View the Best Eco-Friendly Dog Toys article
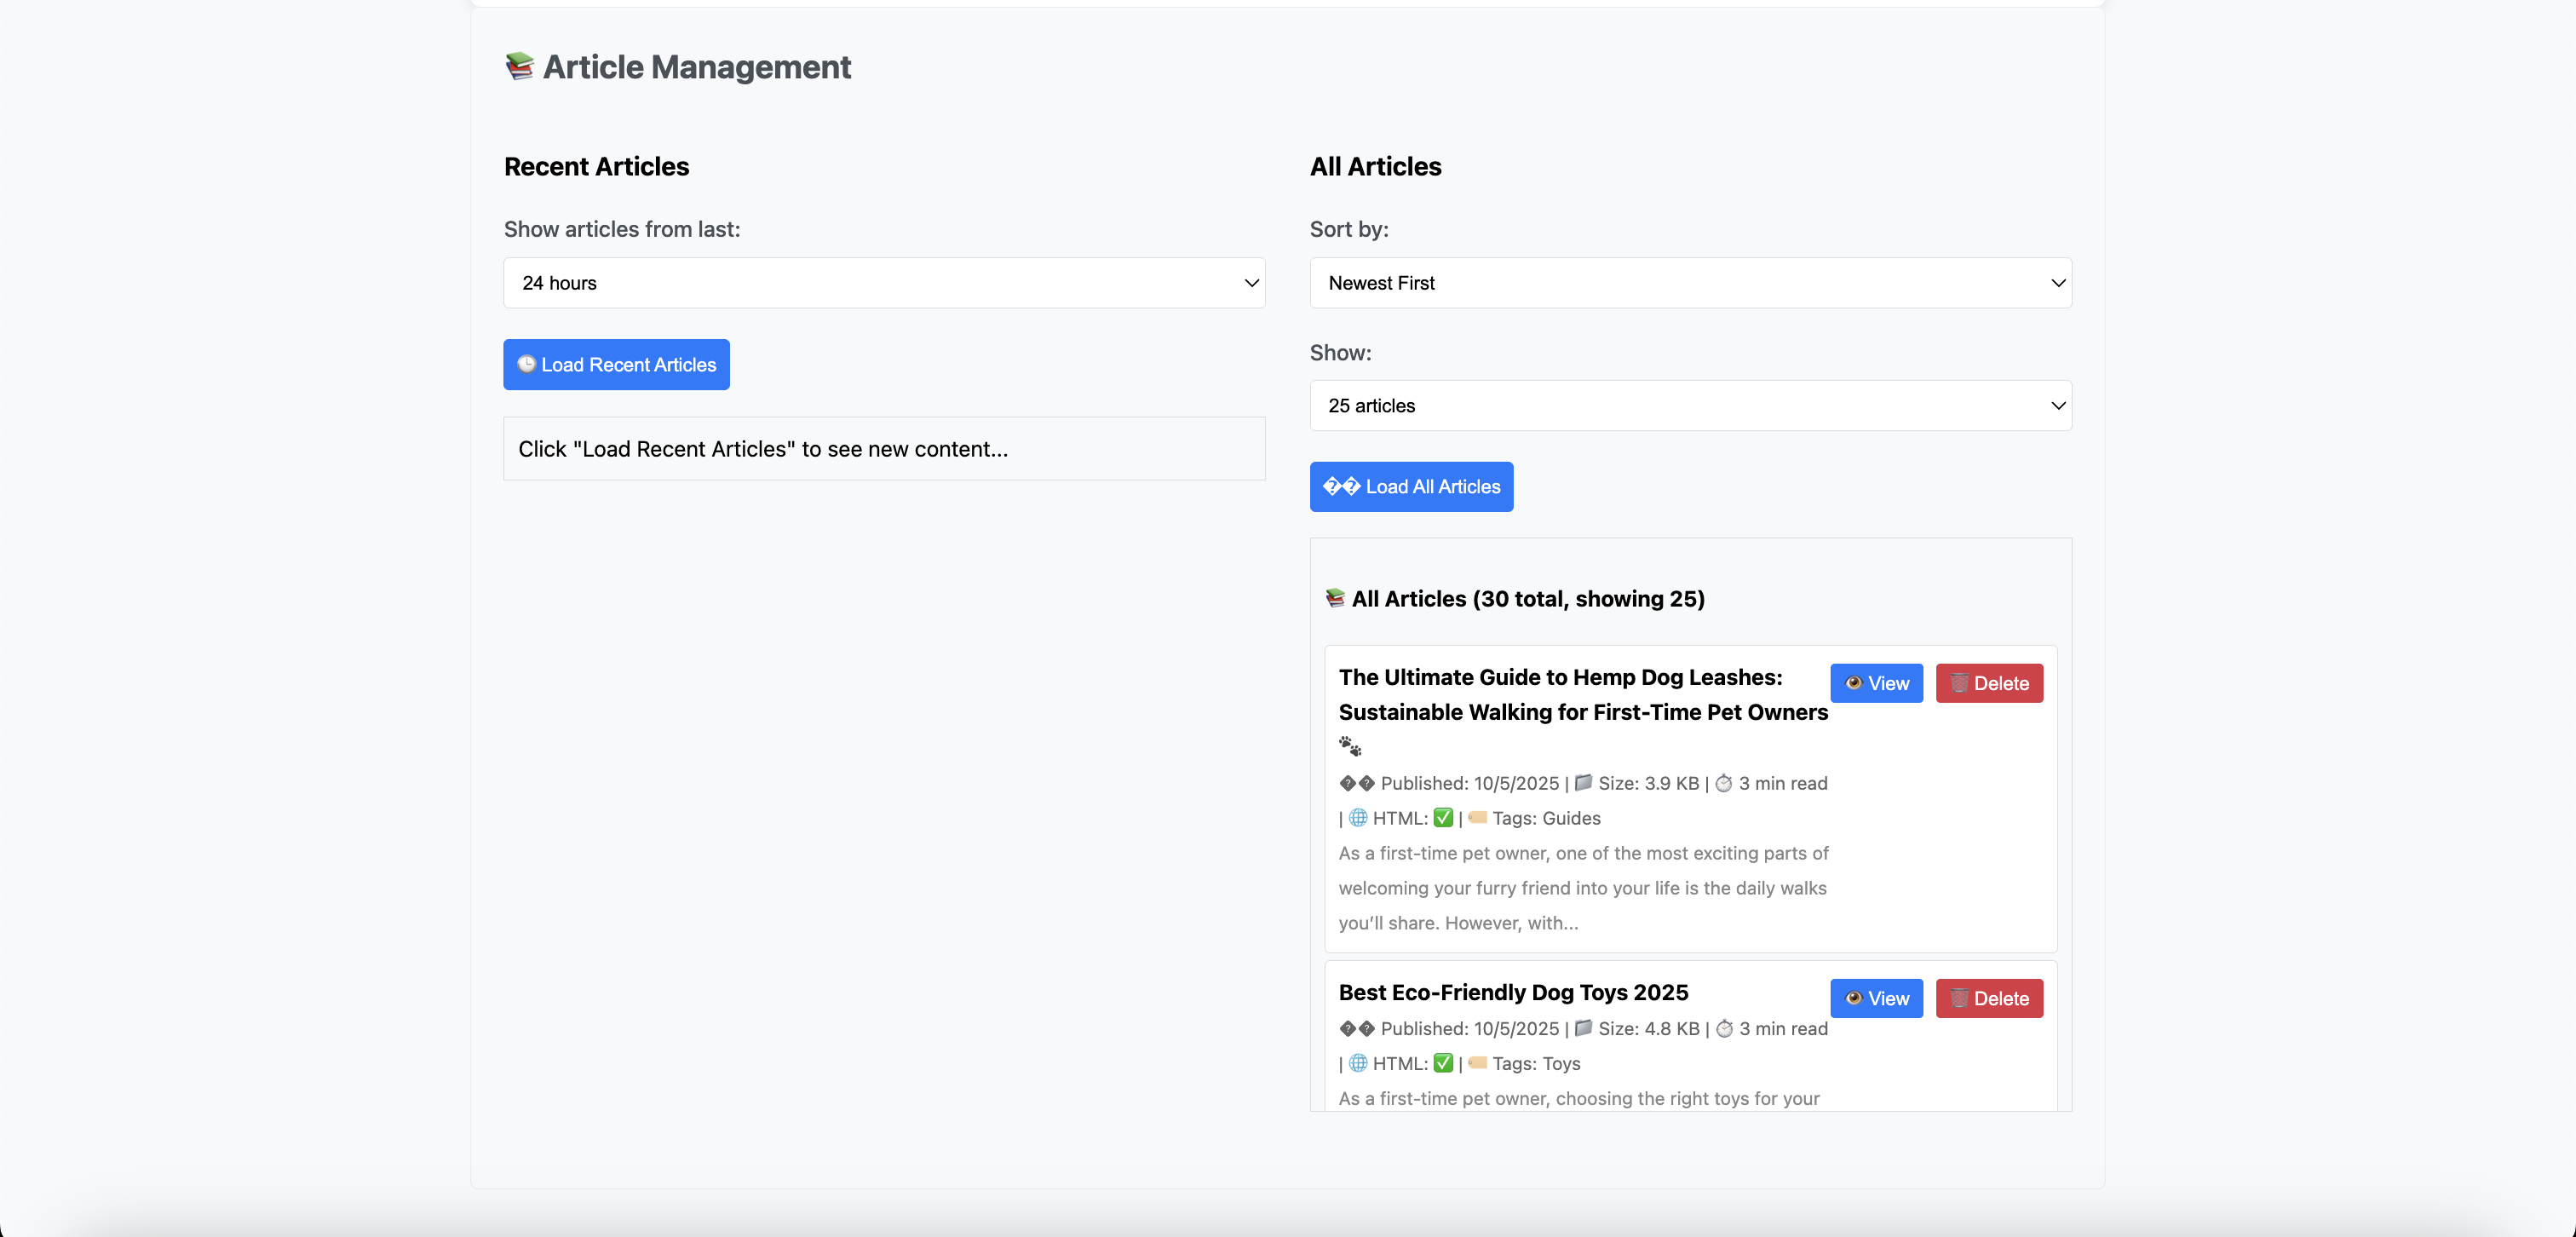 point(1876,998)
